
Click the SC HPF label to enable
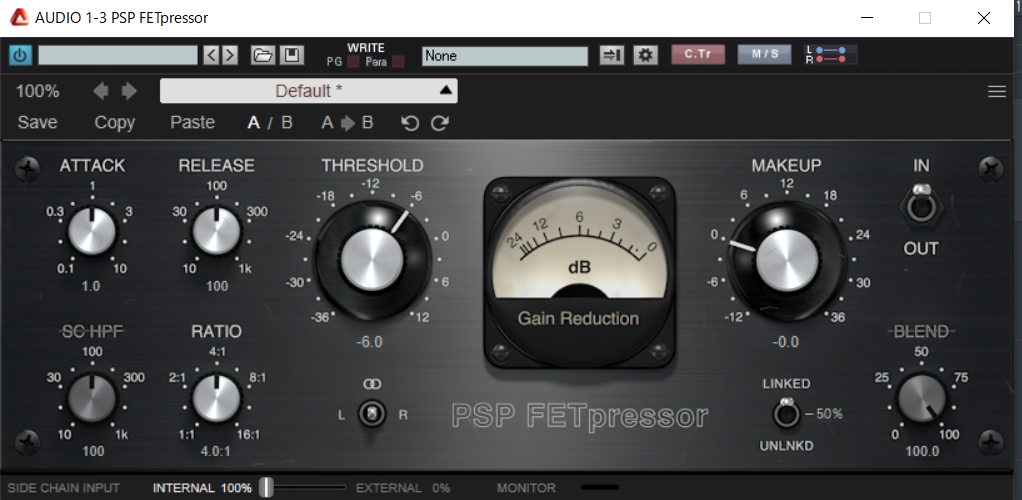click(x=92, y=332)
